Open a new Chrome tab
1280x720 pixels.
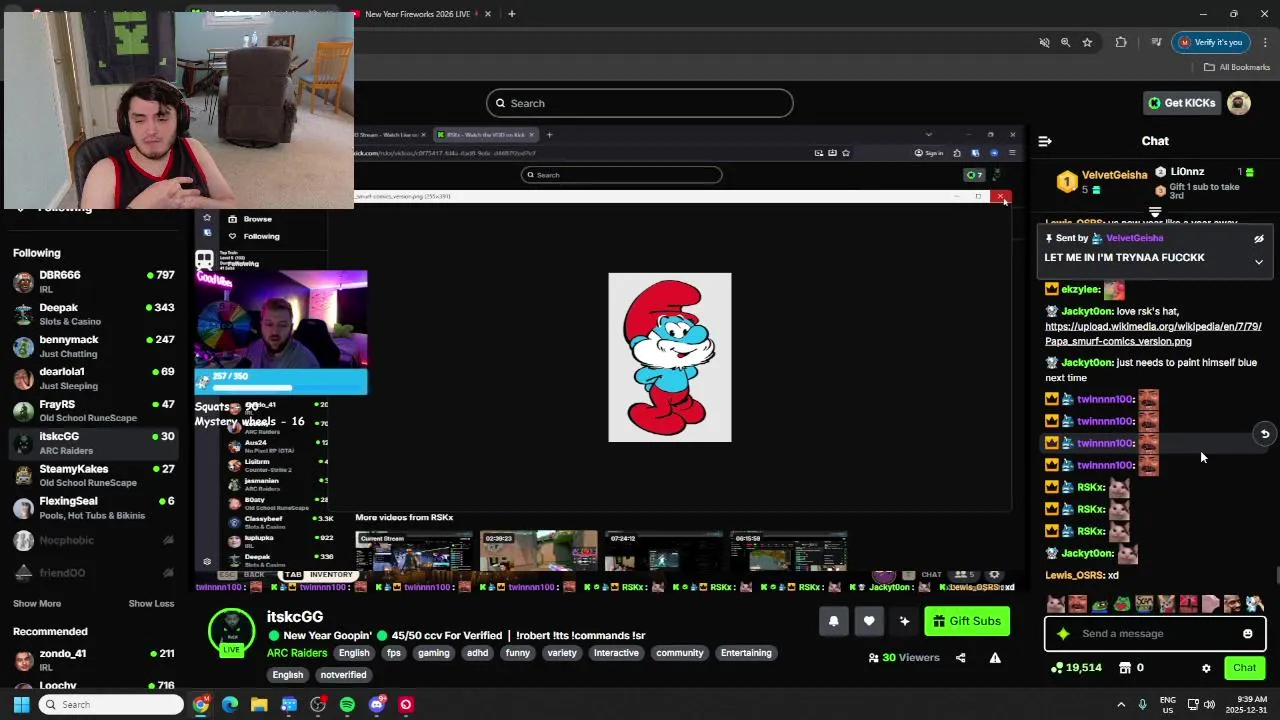click(511, 14)
